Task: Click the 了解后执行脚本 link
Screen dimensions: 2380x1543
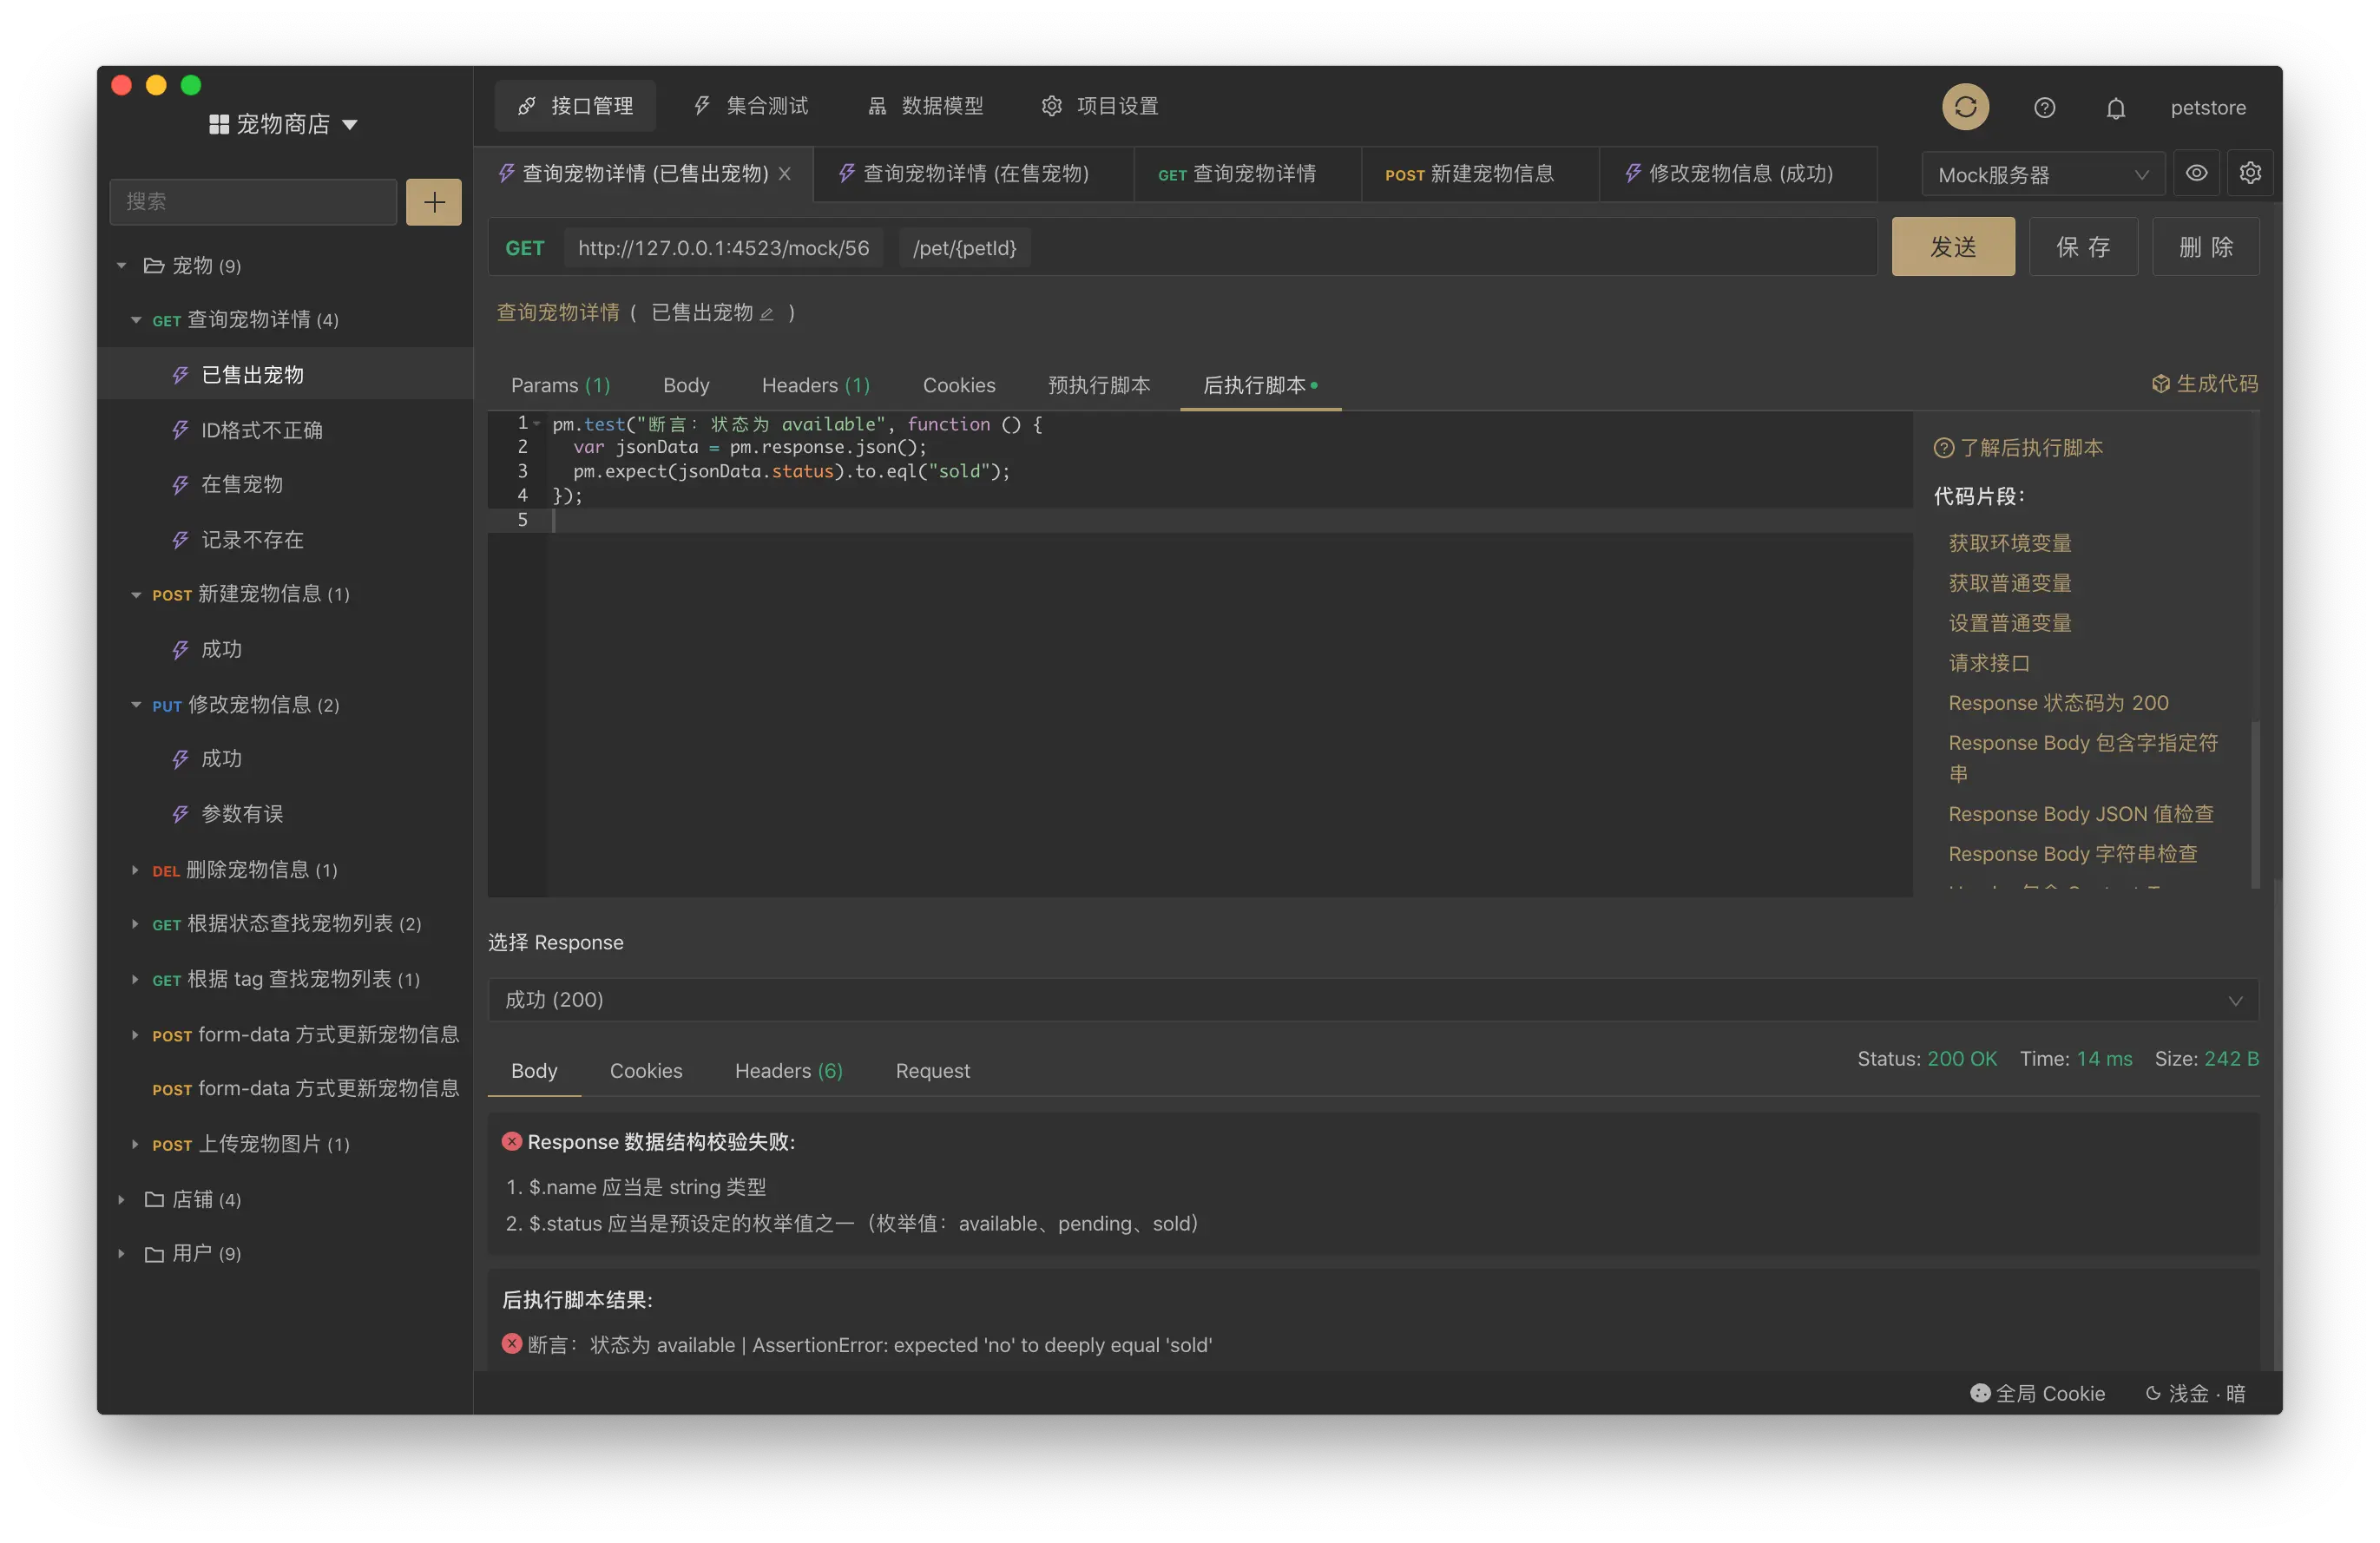Action: (2030, 448)
